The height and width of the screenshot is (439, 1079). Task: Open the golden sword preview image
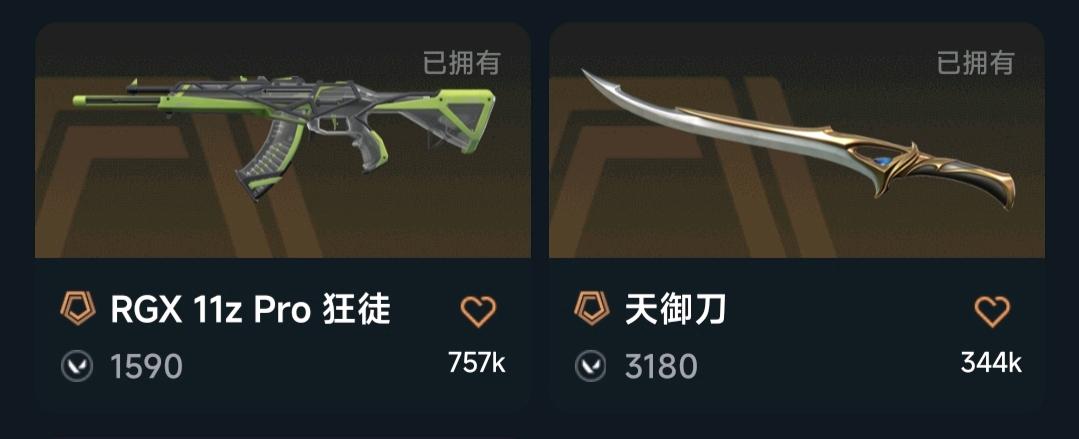point(797,140)
